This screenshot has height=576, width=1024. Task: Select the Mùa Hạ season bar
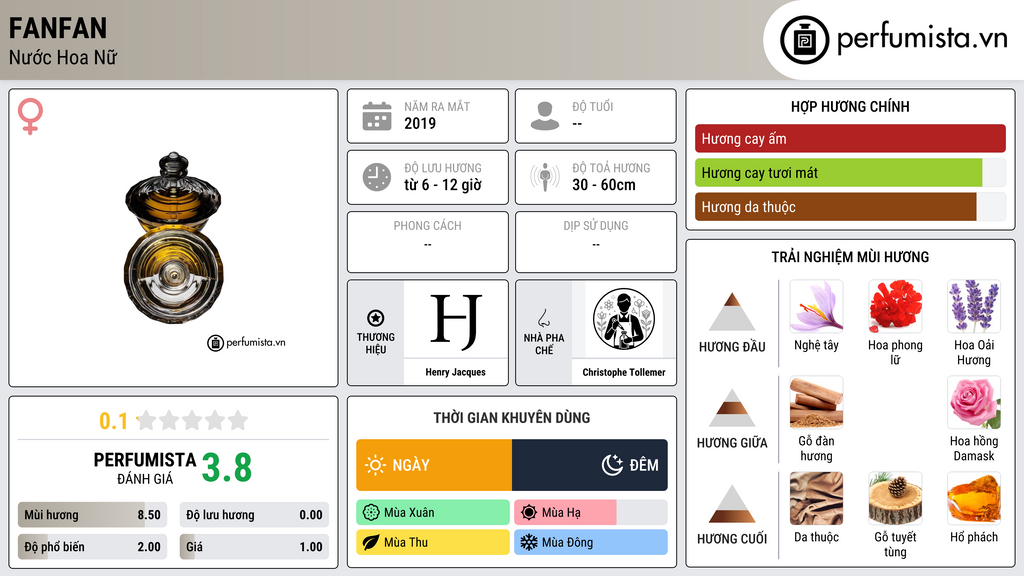point(591,513)
